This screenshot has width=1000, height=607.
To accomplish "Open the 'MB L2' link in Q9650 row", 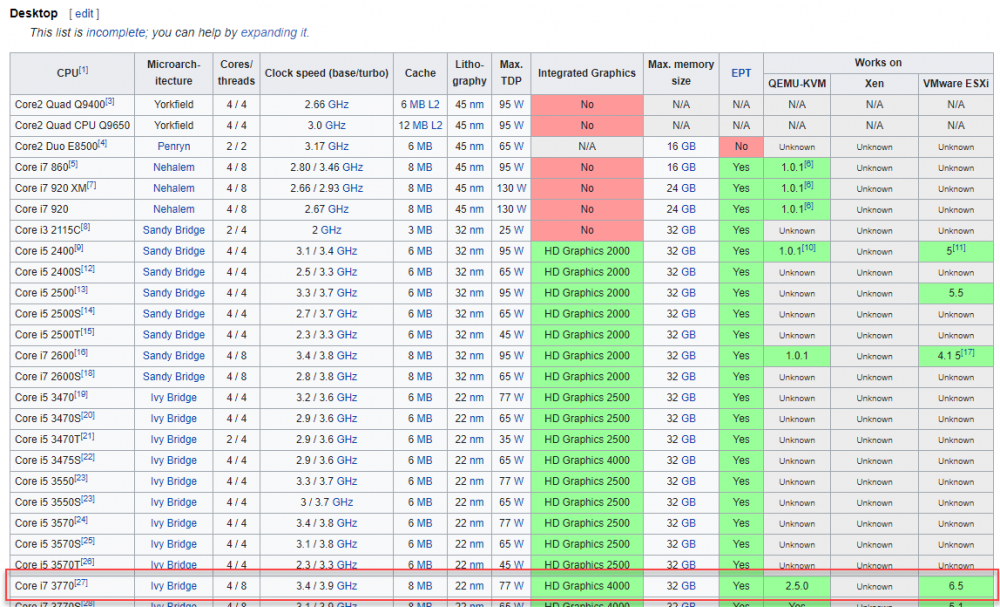I will point(425,126).
